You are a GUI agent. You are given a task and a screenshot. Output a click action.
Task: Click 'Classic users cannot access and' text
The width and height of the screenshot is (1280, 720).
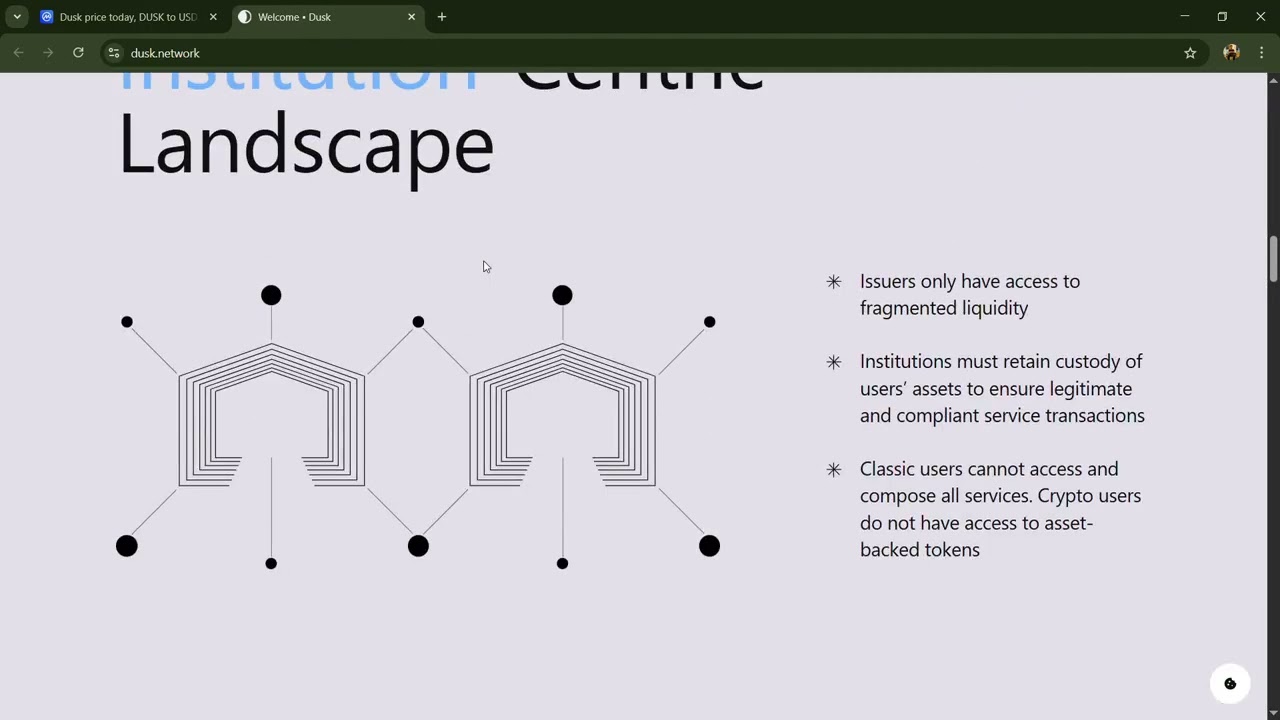coord(989,469)
